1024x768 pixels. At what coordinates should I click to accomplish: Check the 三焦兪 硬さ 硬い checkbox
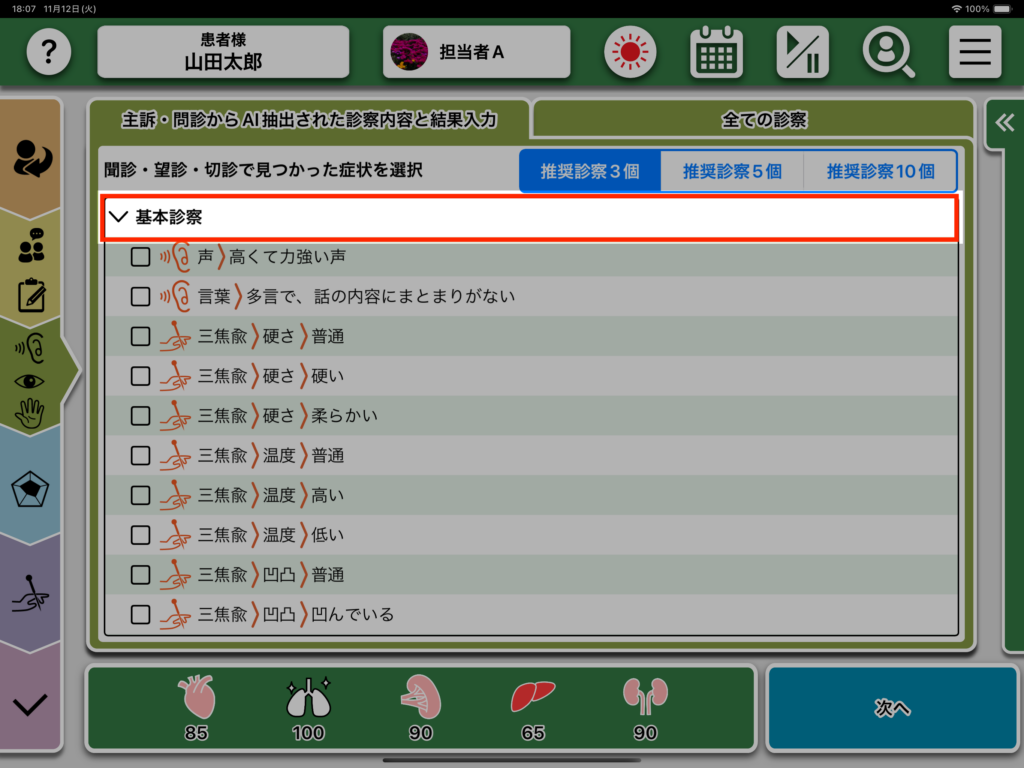pos(141,376)
